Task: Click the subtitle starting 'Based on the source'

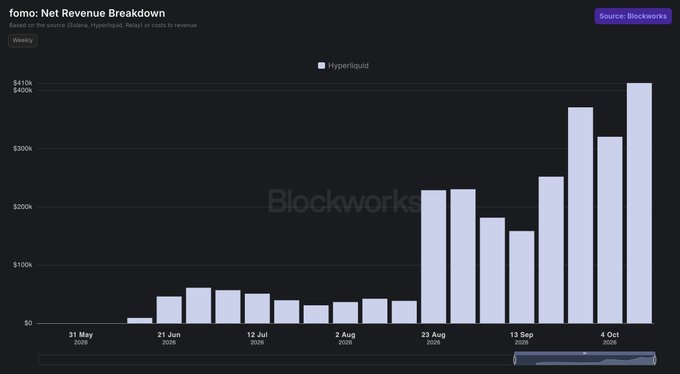Action: pos(103,26)
